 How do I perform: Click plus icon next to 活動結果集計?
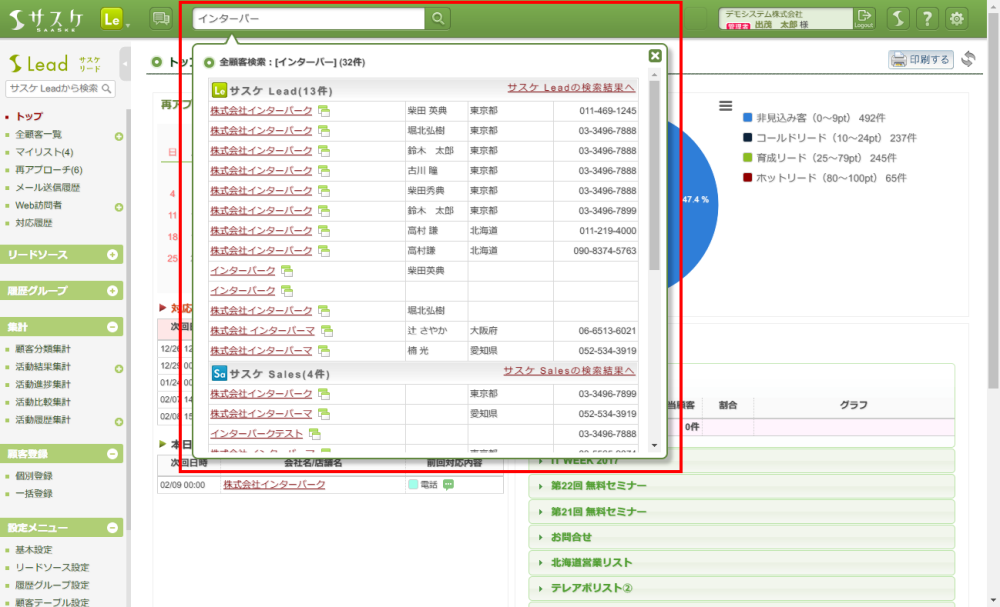119,369
